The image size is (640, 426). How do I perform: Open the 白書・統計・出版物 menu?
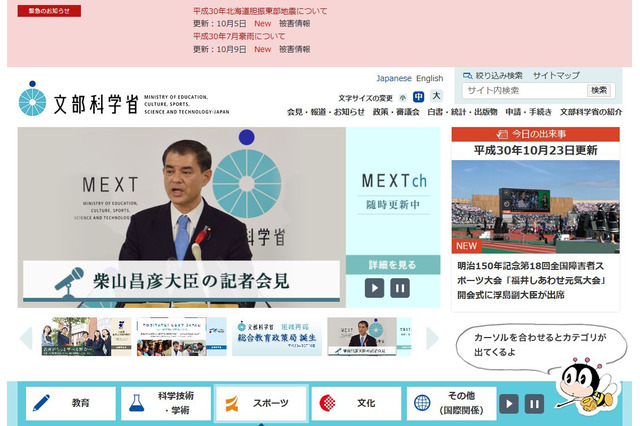pos(462,112)
